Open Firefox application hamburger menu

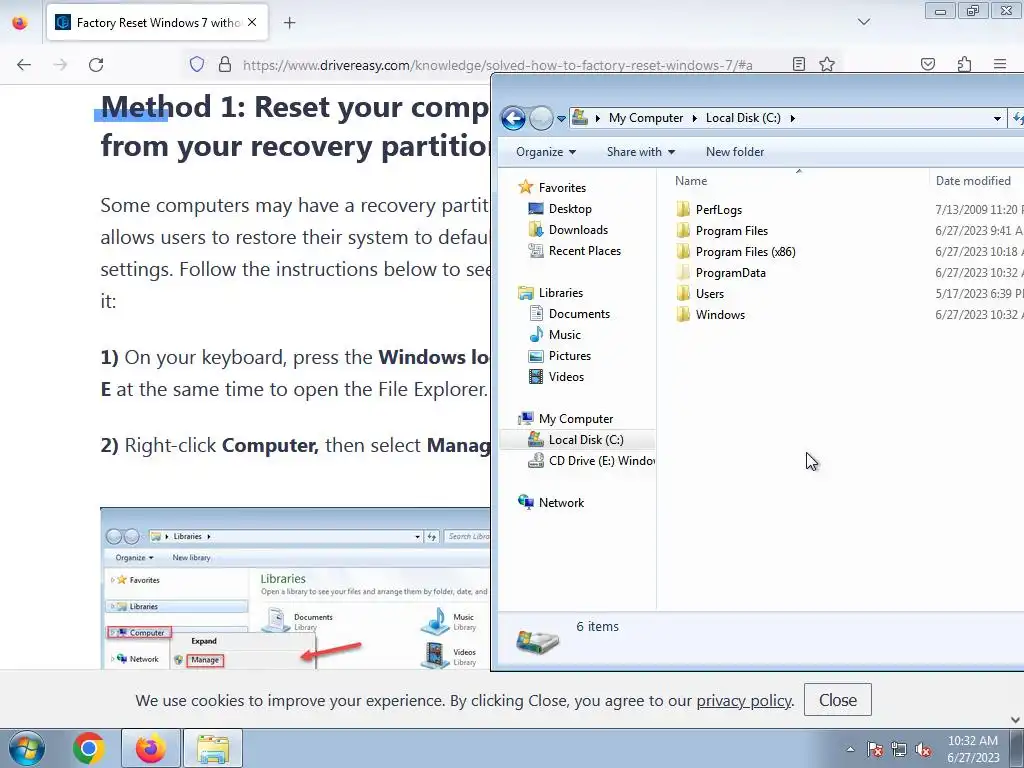pyautogui.click(x=1000, y=64)
